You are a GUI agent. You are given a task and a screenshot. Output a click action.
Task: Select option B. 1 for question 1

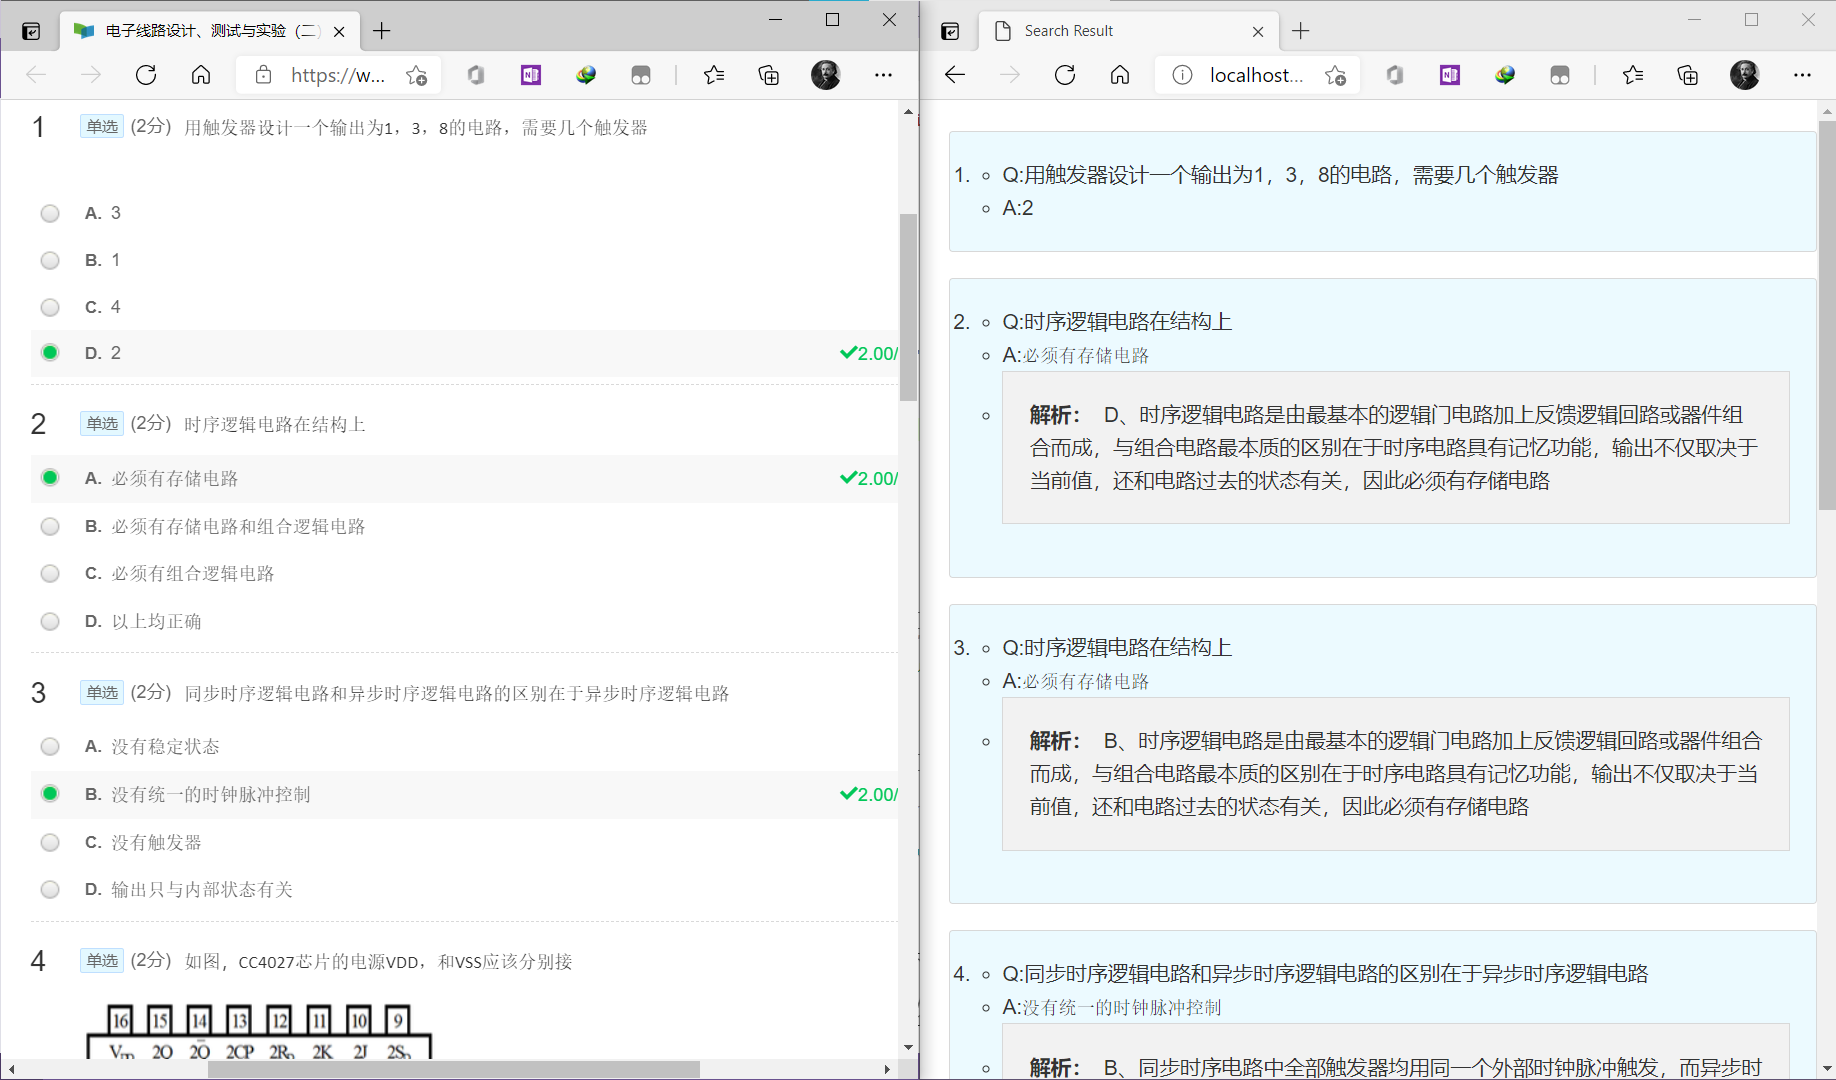(50, 260)
